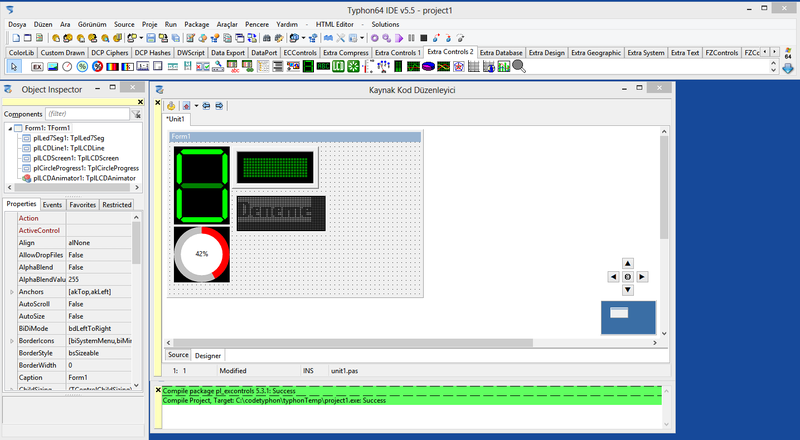Collapse the Form1: TForm1 tree node
800x440 pixels.
tap(10, 128)
